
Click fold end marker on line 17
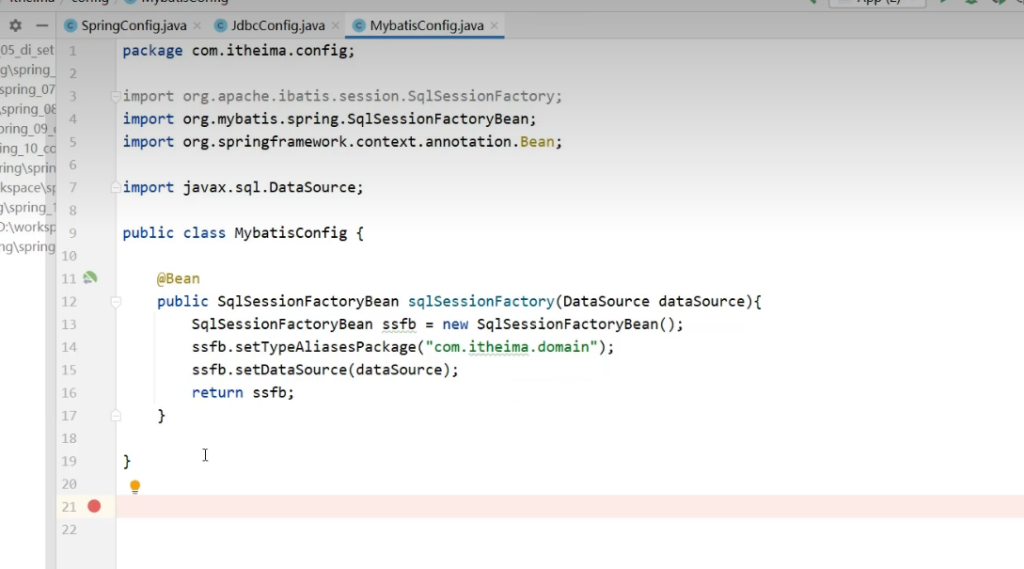(116, 415)
